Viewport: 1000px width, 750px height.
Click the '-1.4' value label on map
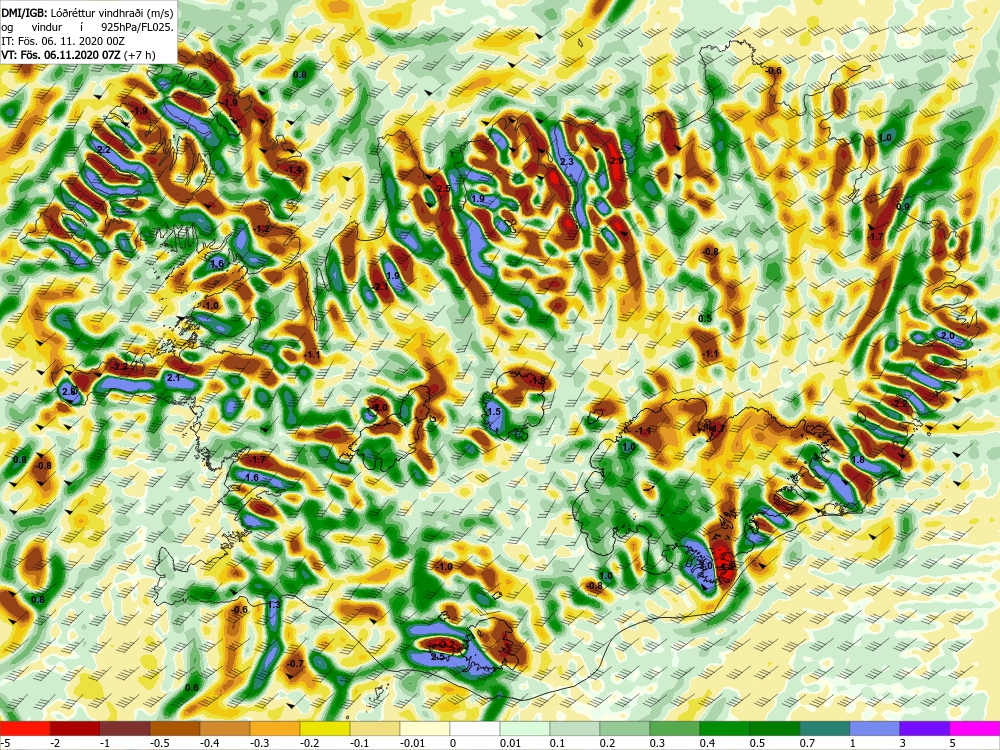tap(295, 170)
